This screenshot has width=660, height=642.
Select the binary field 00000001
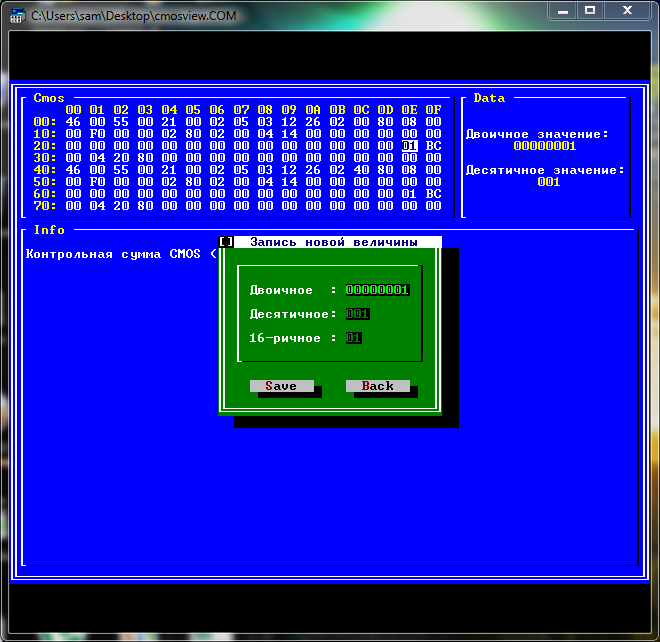click(x=377, y=290)
